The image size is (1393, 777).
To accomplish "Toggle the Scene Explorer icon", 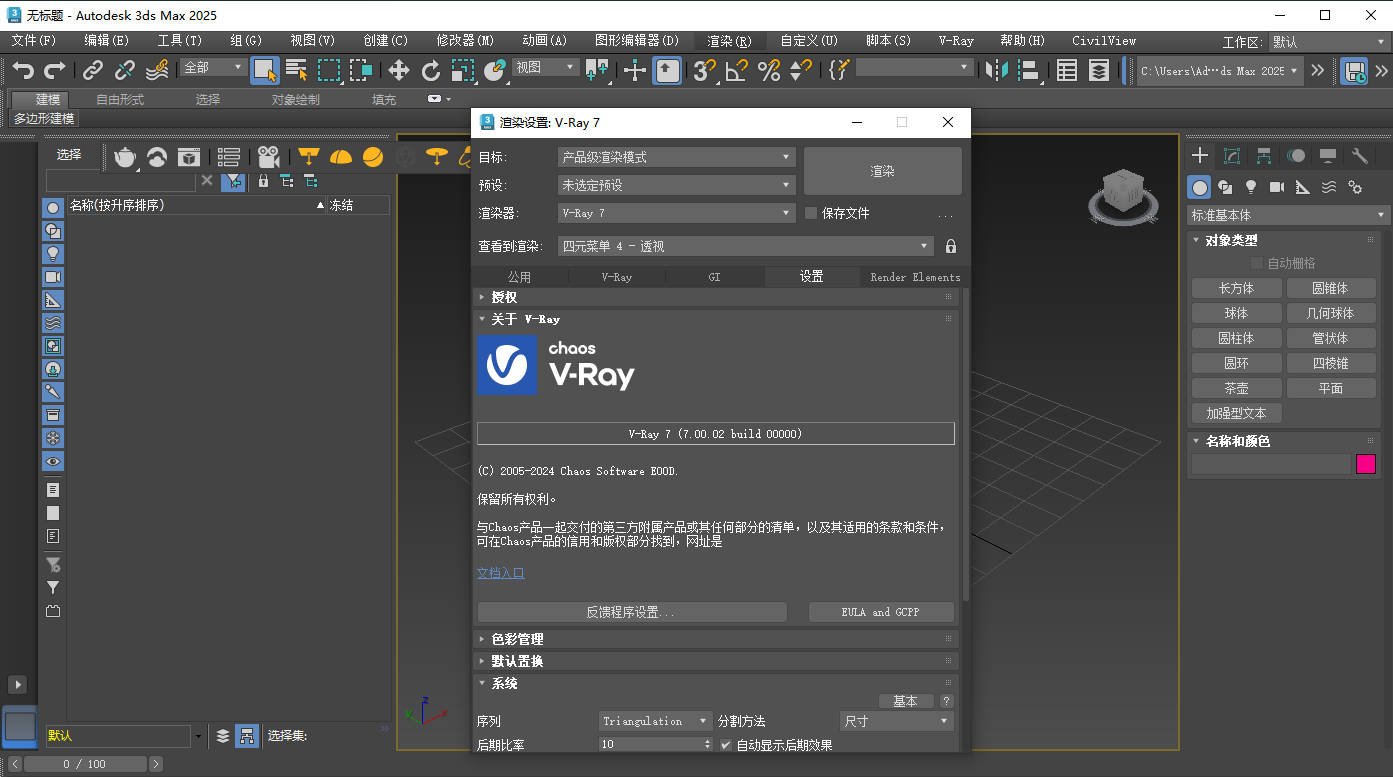I will (1067, 70).
